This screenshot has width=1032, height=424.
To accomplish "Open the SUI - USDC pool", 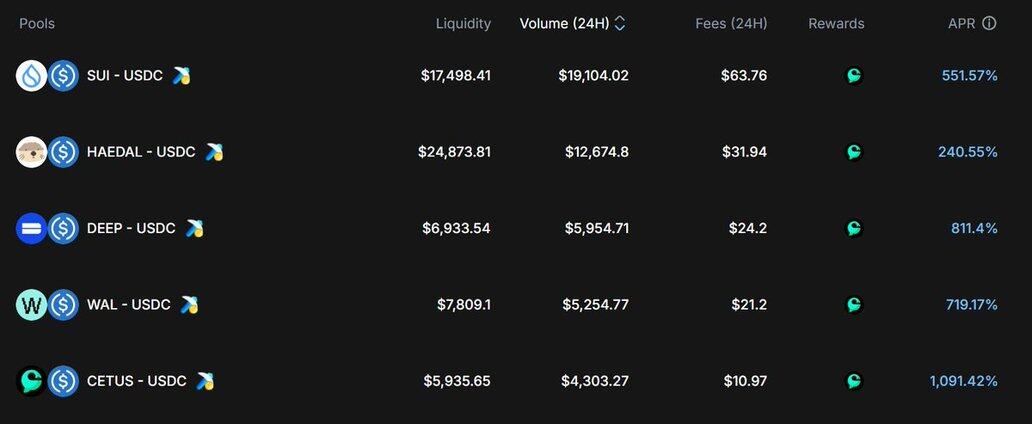I will (x=125, y=76).
